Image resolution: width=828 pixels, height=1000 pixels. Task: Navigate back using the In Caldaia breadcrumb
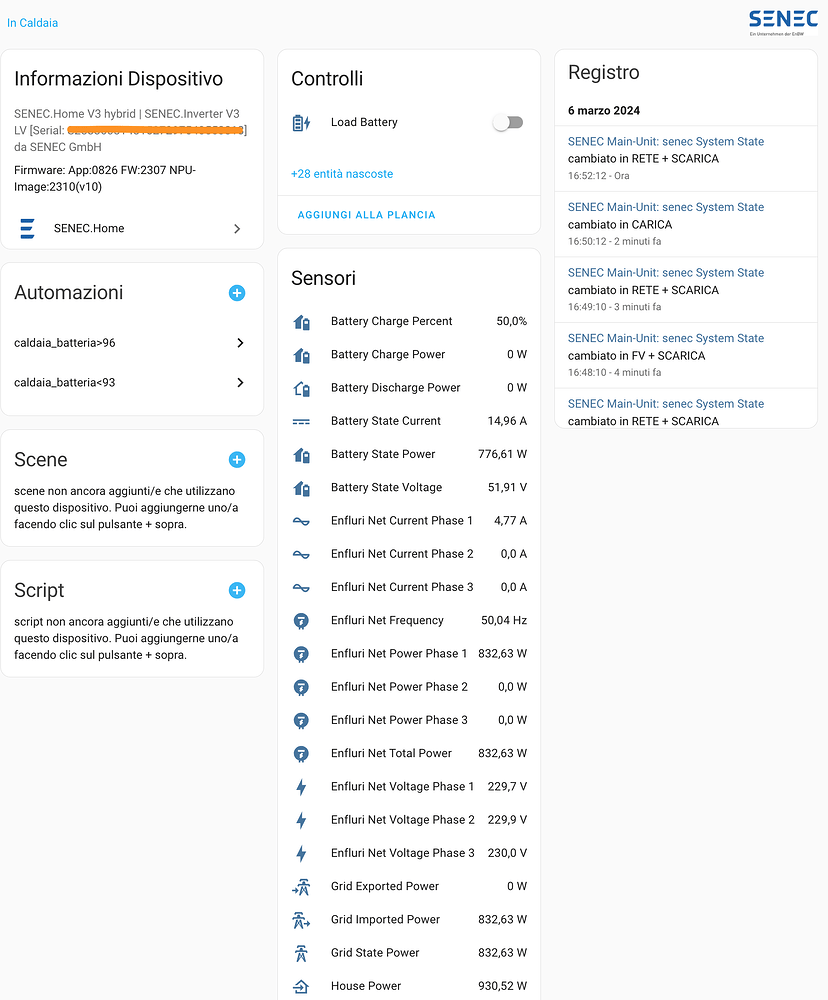tap(33, 22)
